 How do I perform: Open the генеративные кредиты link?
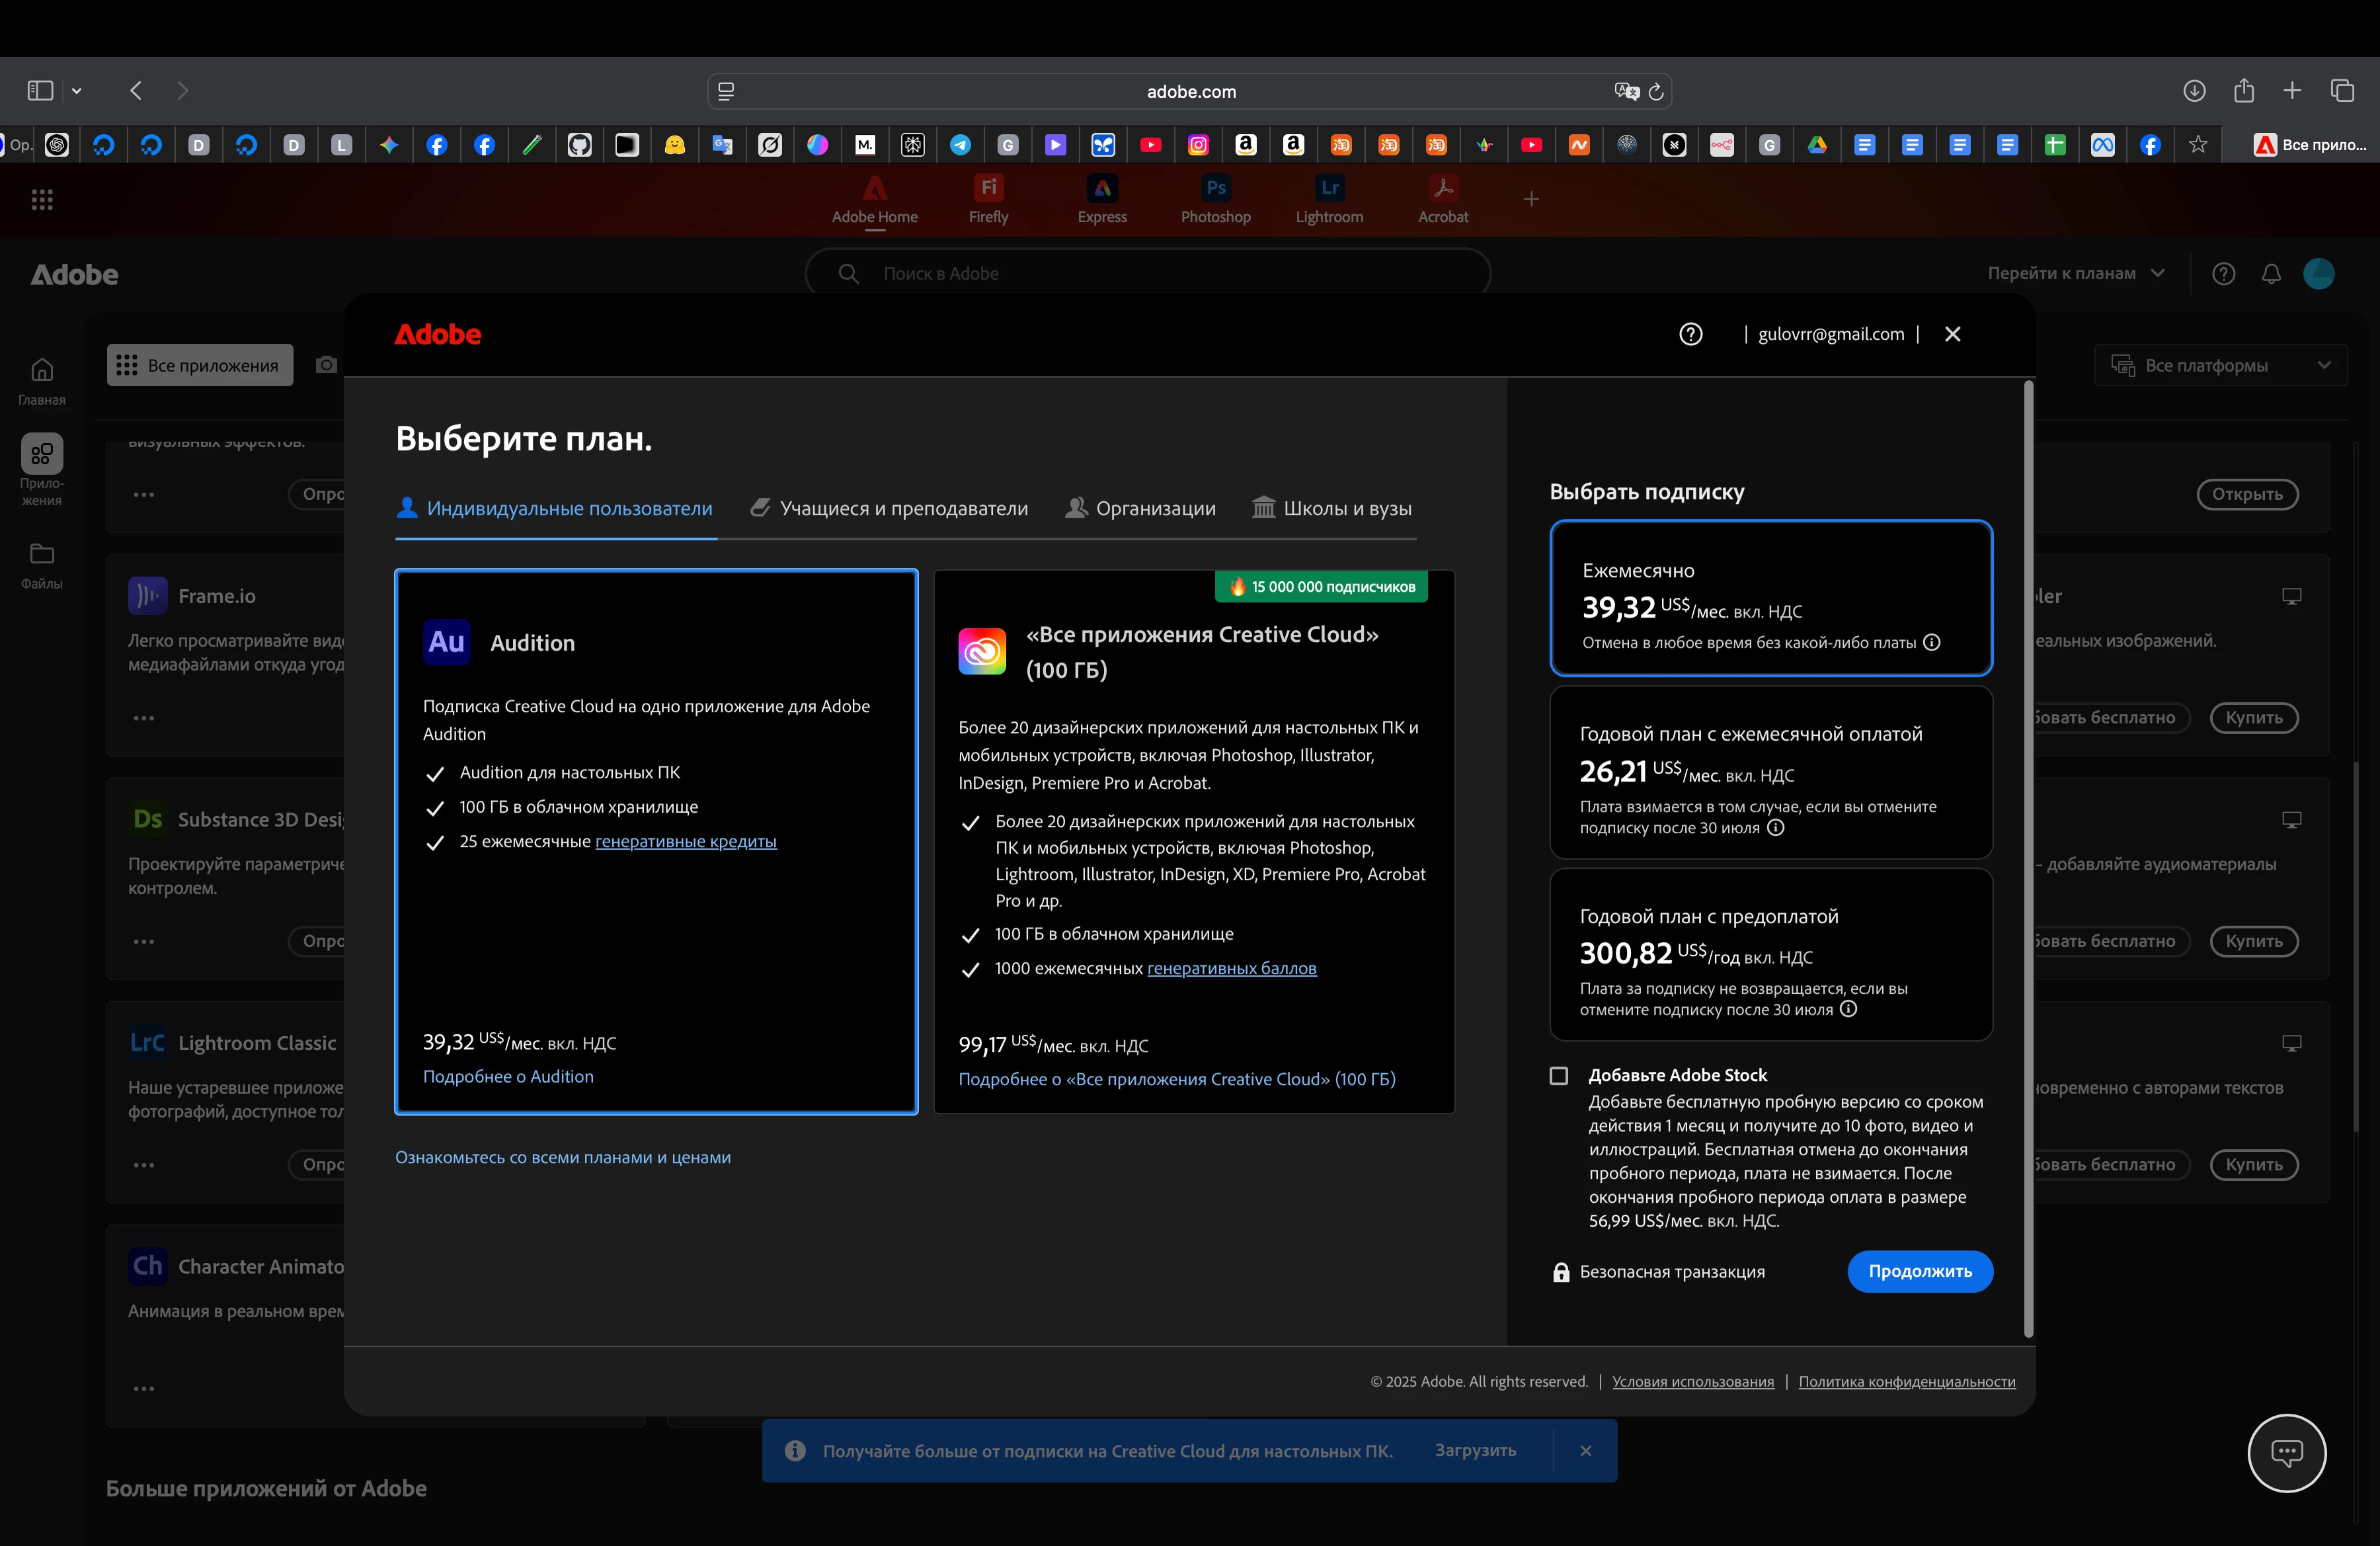click(685, 842)
